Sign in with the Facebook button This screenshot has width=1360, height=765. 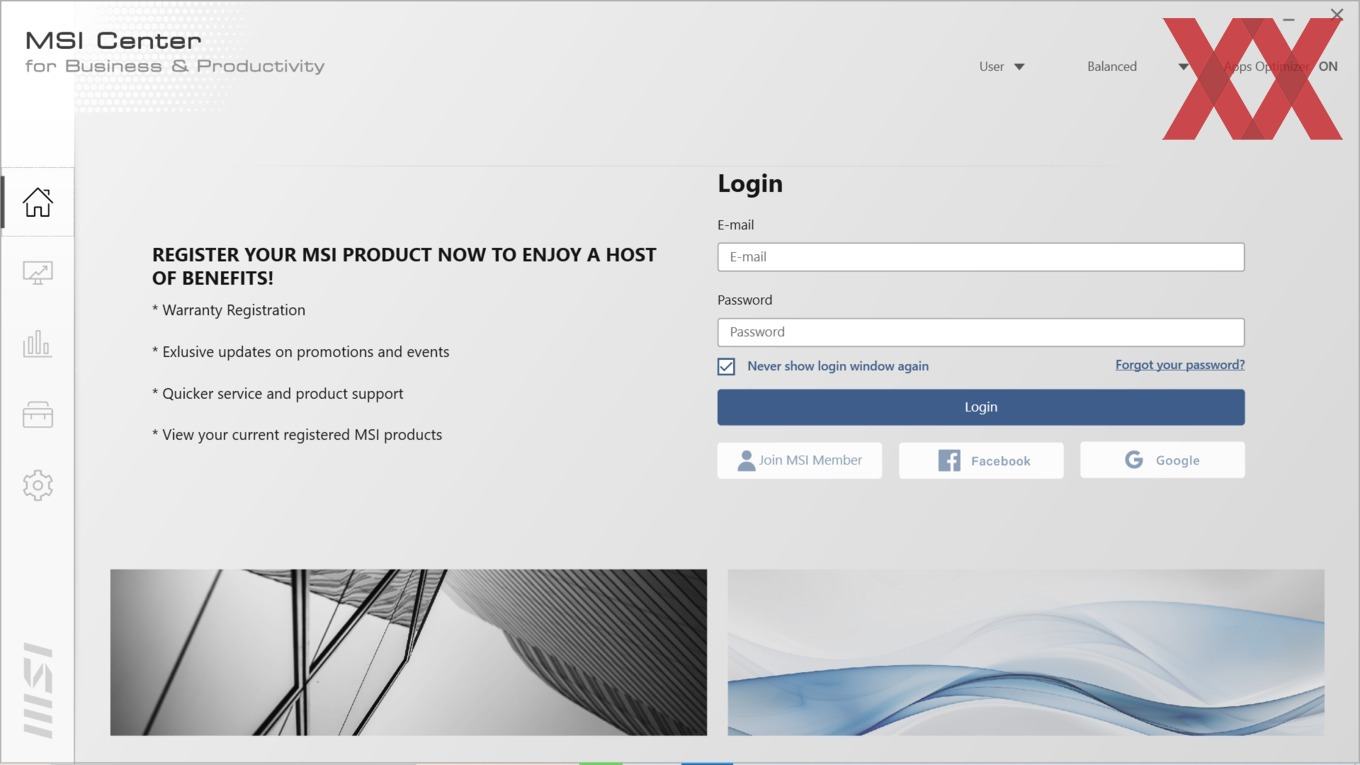click(x=981, y=460)
